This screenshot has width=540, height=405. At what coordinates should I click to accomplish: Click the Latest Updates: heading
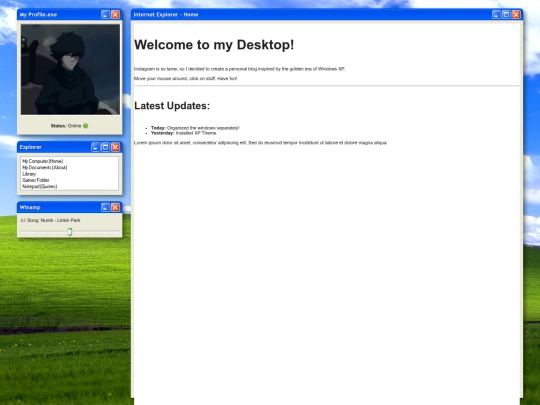172,106
